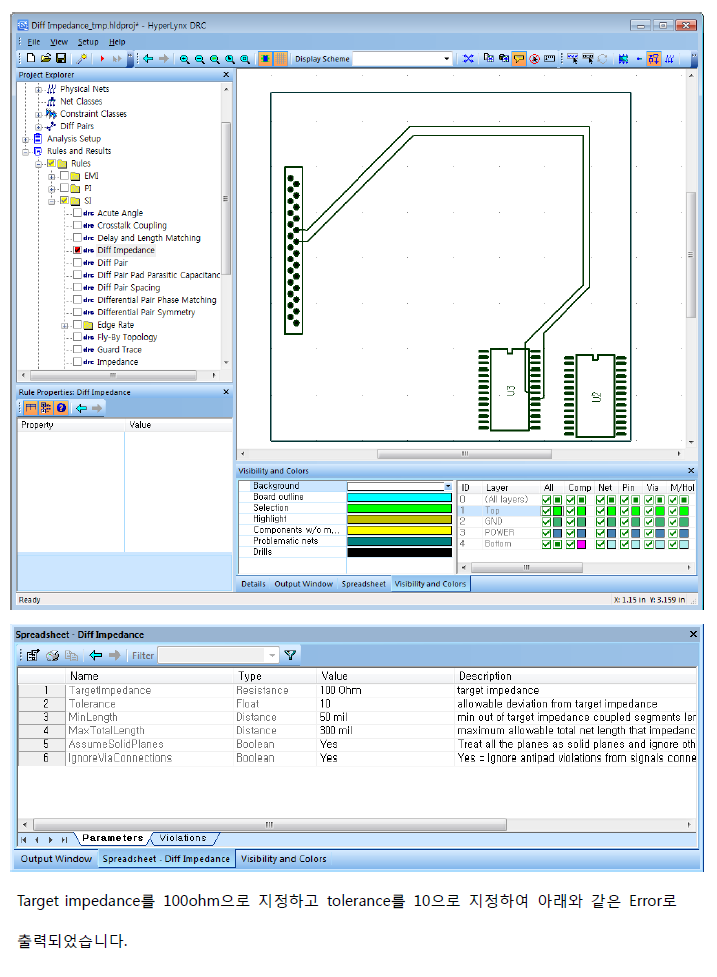Click the filter funnel icon in Spreadsheet
The height and width of the screenshot is (977, 717).
pyautogui.click(x=290, y=655)
